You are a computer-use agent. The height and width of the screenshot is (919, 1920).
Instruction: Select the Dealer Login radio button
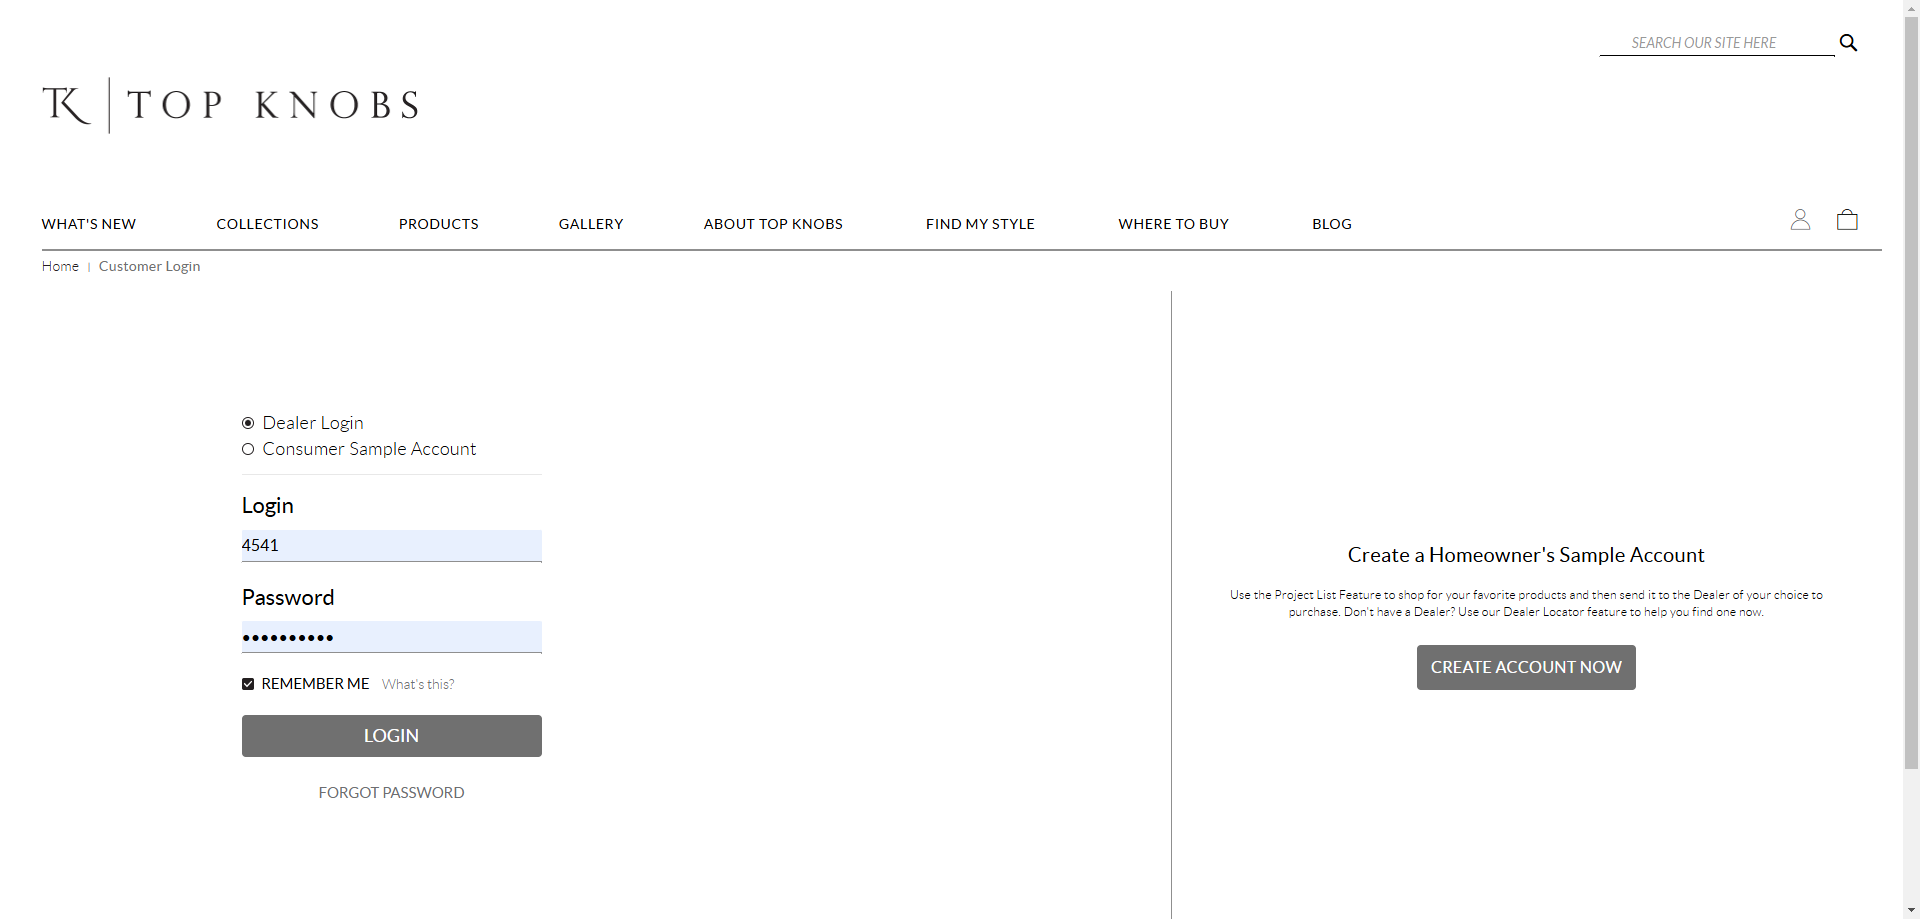pos(248,423)
